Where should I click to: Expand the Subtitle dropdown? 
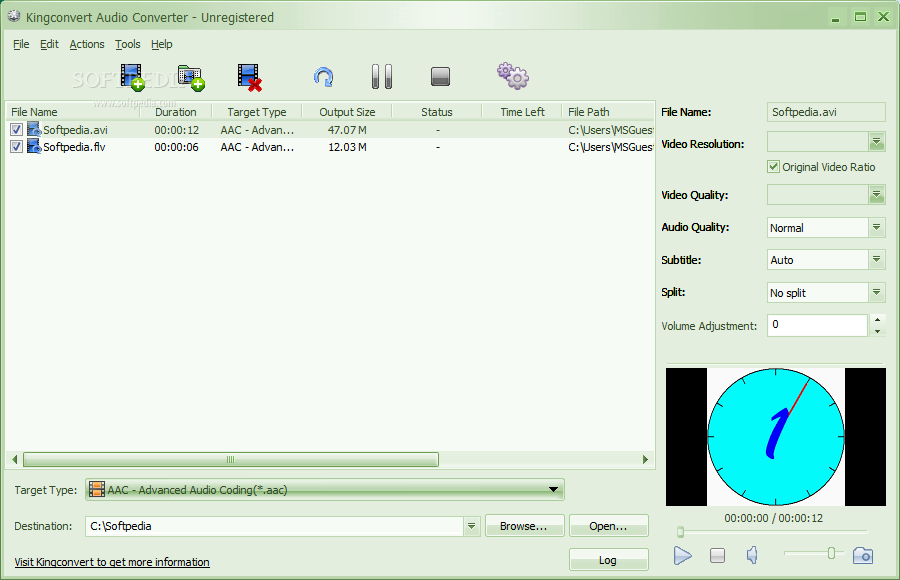876,260
